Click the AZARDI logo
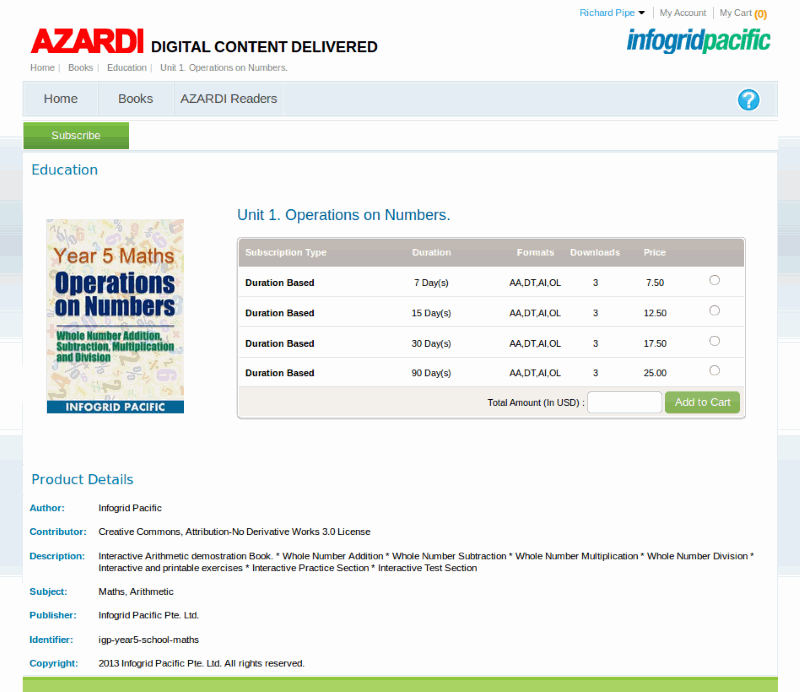Screen dimensions: 800x692 point(87,41)
